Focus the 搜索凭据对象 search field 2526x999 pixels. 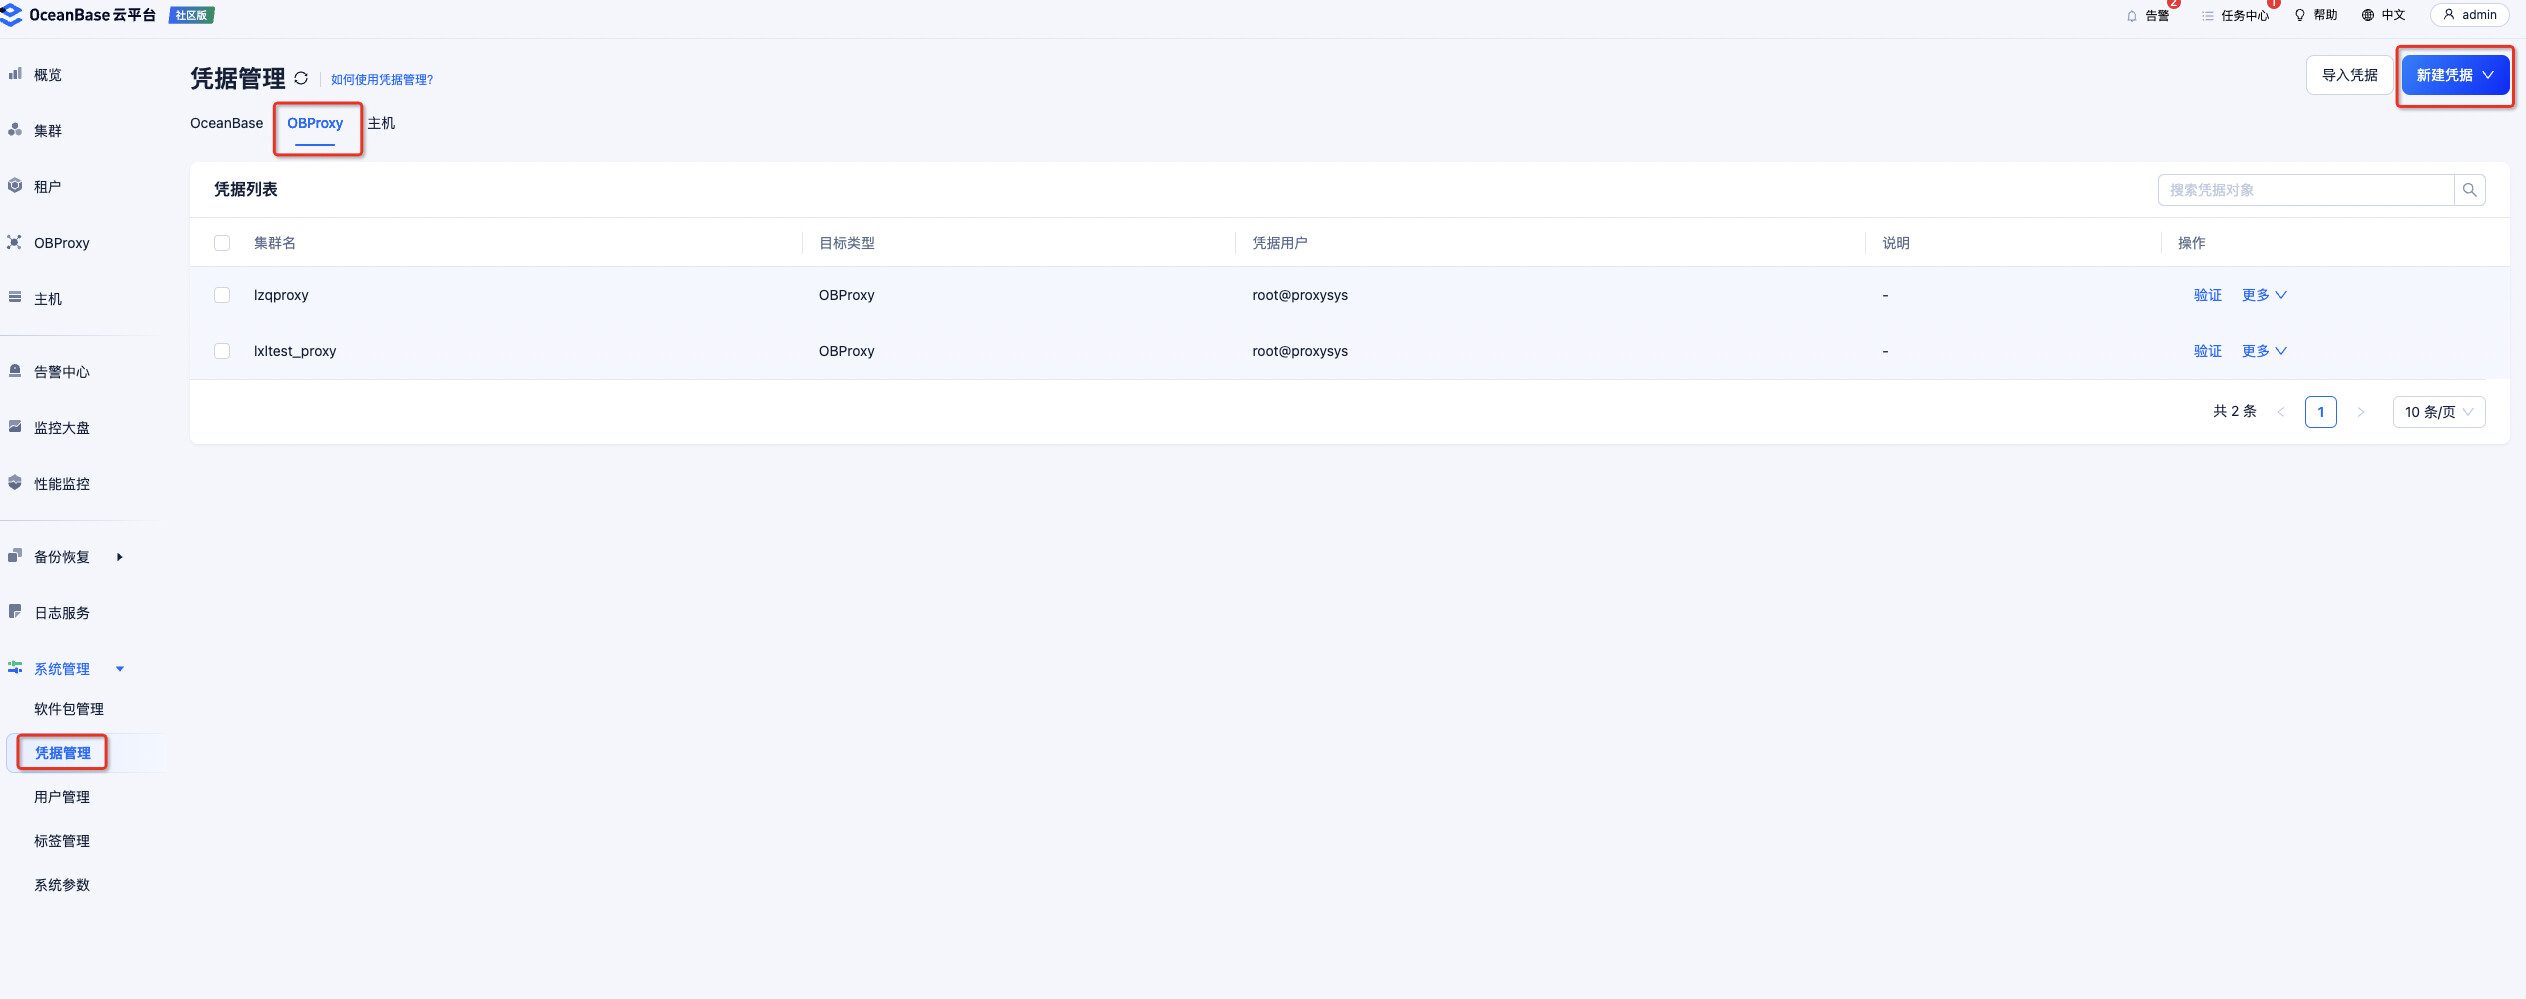2306,190
